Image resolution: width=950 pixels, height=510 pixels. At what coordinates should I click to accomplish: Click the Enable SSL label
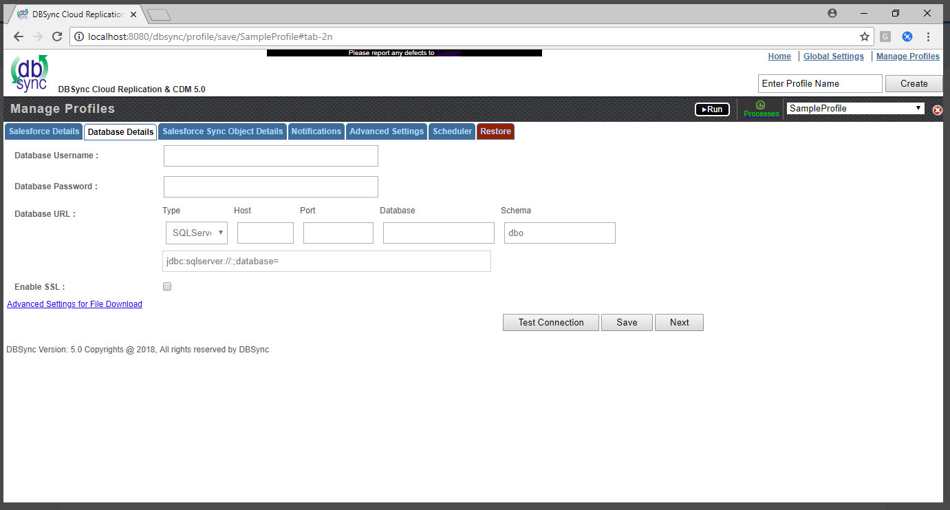(39, 286)
